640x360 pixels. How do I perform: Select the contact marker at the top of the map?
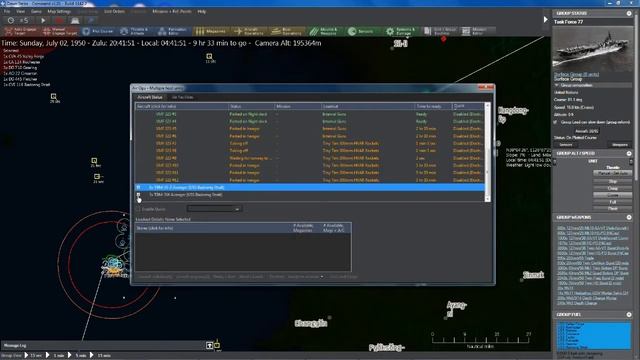coord(209,56)
